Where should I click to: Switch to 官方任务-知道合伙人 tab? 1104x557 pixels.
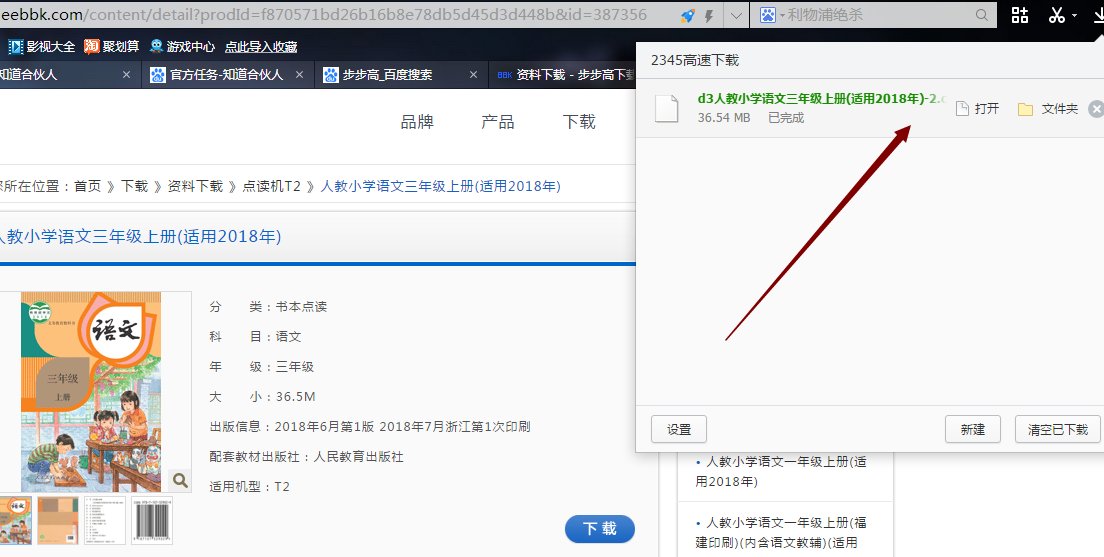(226, 75)
